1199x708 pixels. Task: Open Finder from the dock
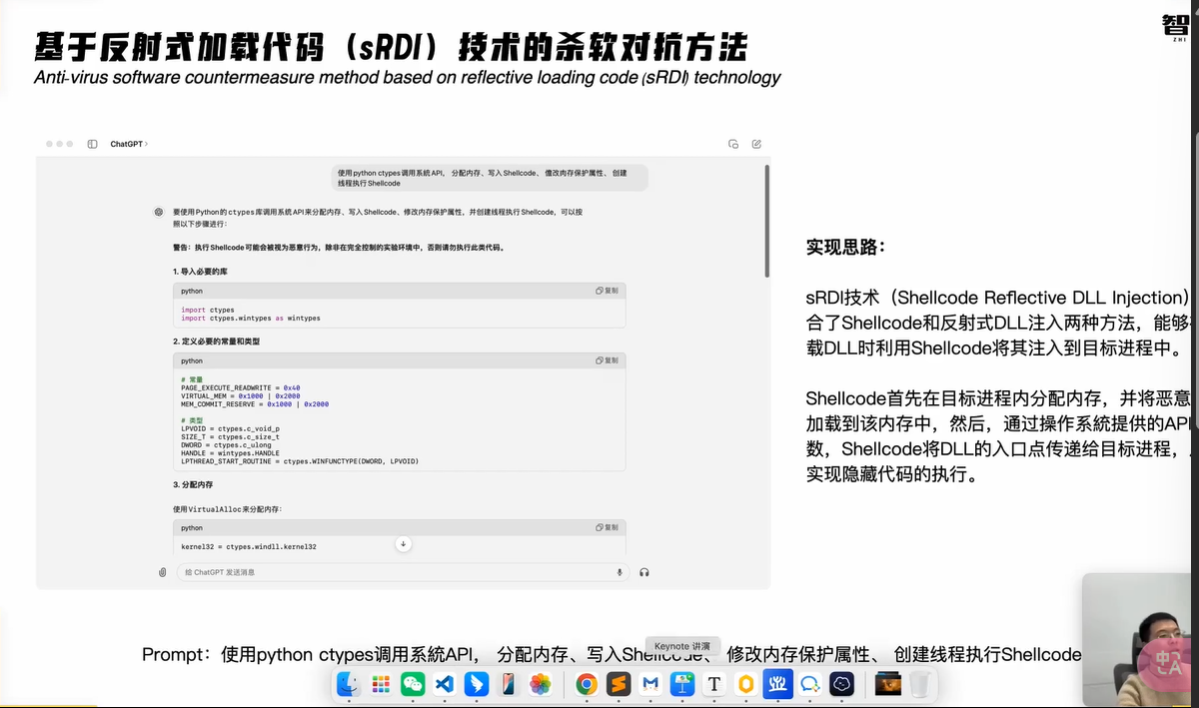348,684
